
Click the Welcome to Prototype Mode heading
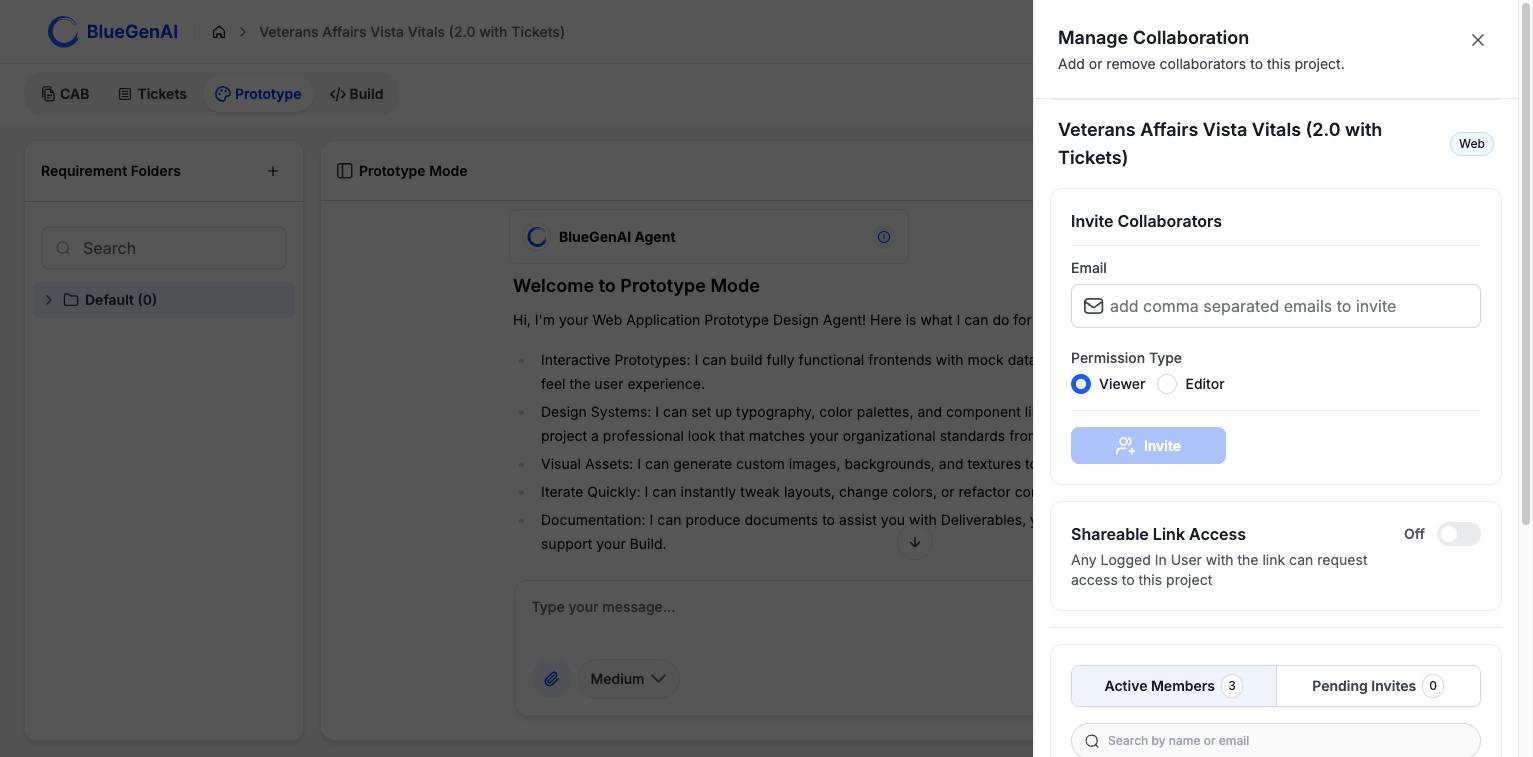(x=636, y=286)
